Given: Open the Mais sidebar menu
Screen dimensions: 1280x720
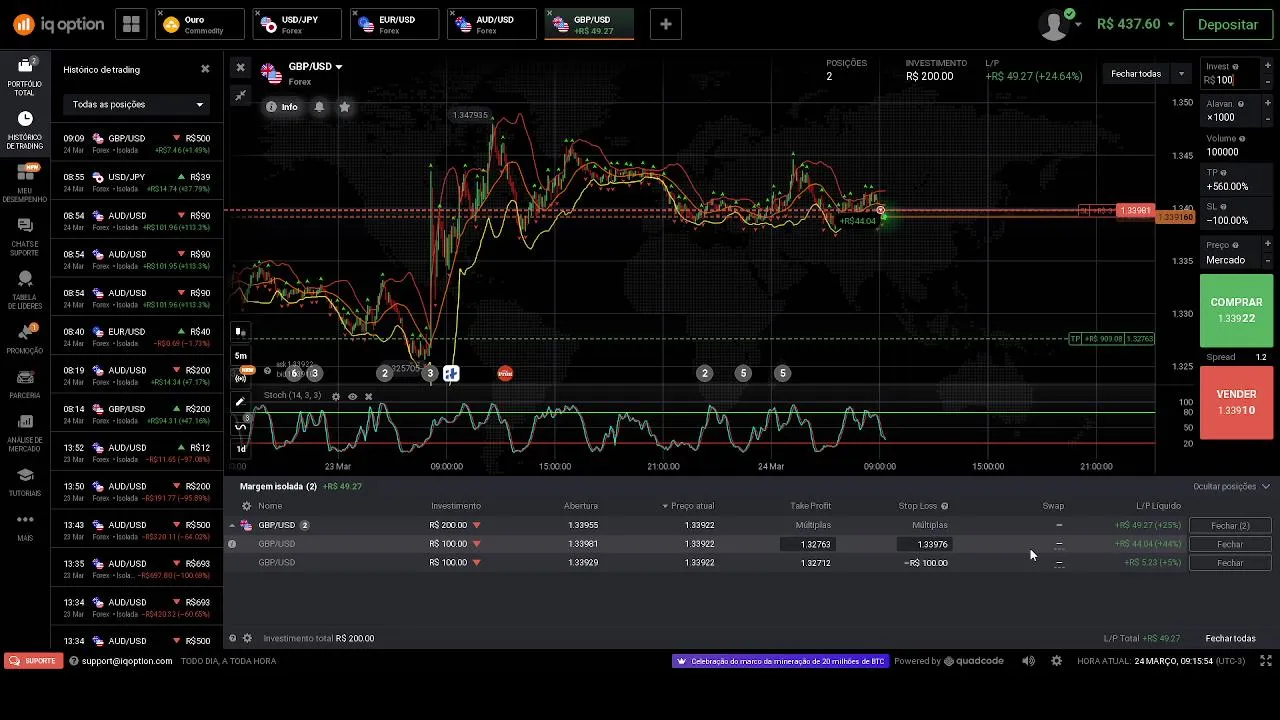Looking at the screenshot, I should click(x=25, y=527).
